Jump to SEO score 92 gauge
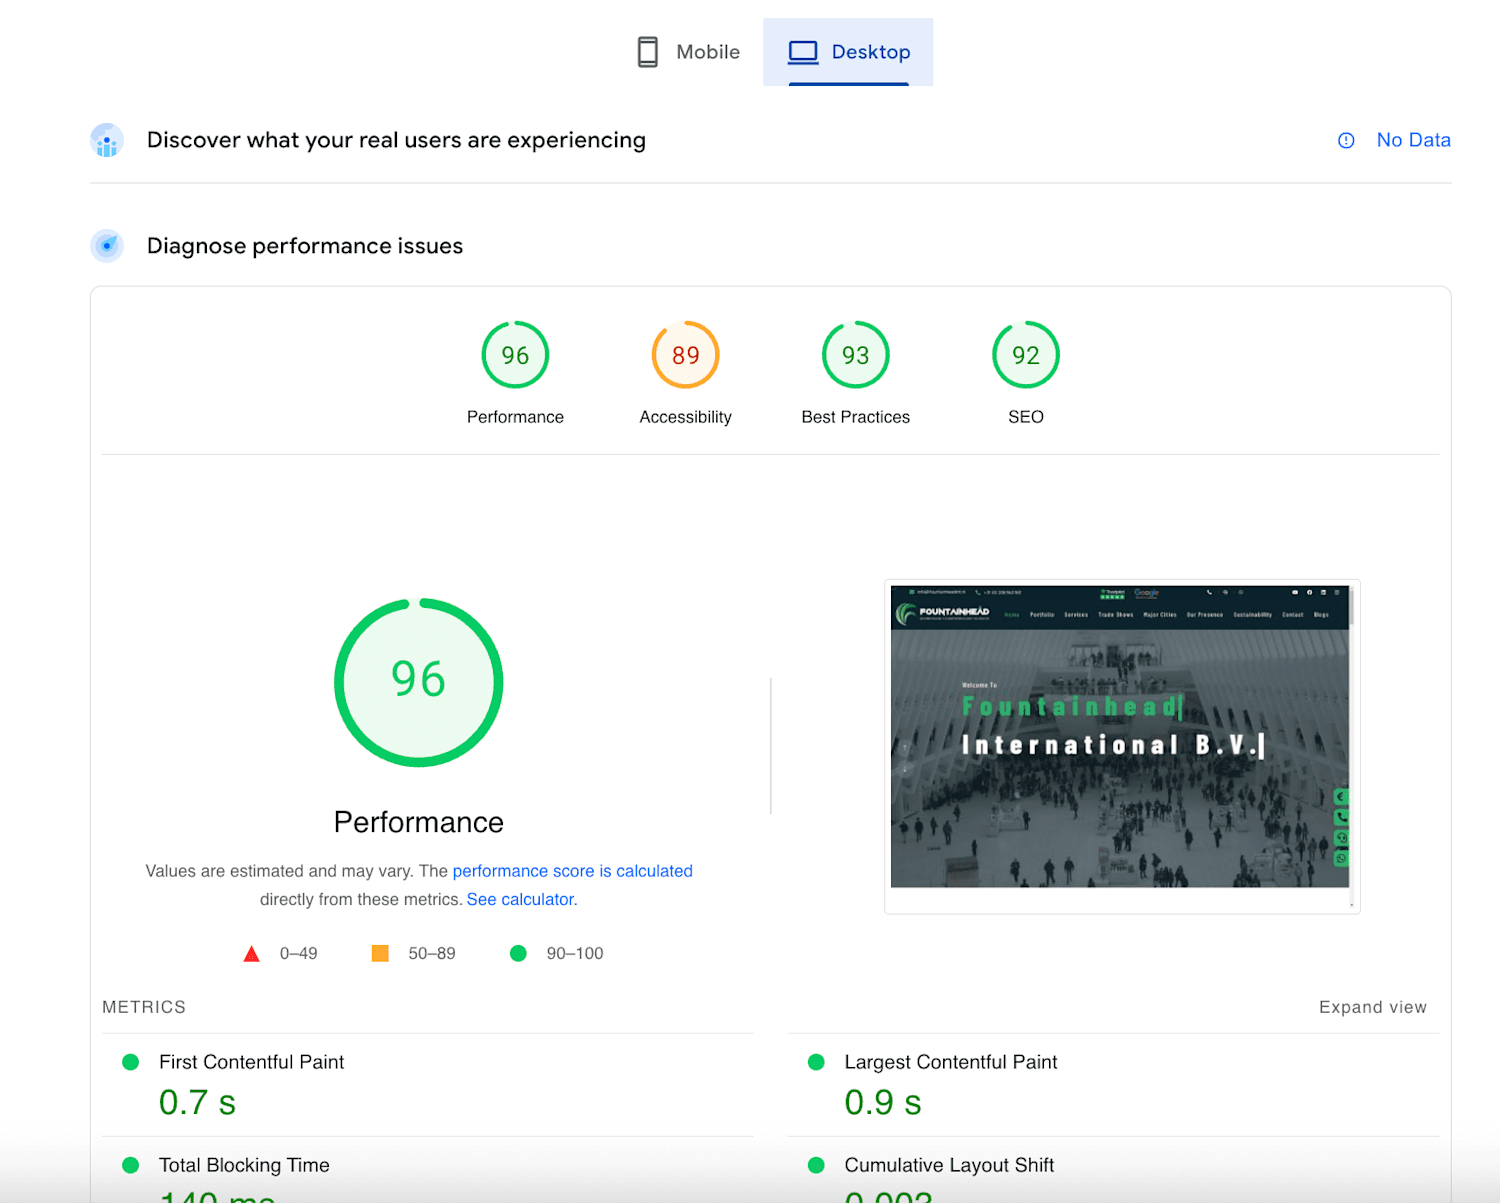Viewport: 1500px width, 1203px height. [1026, 355]
